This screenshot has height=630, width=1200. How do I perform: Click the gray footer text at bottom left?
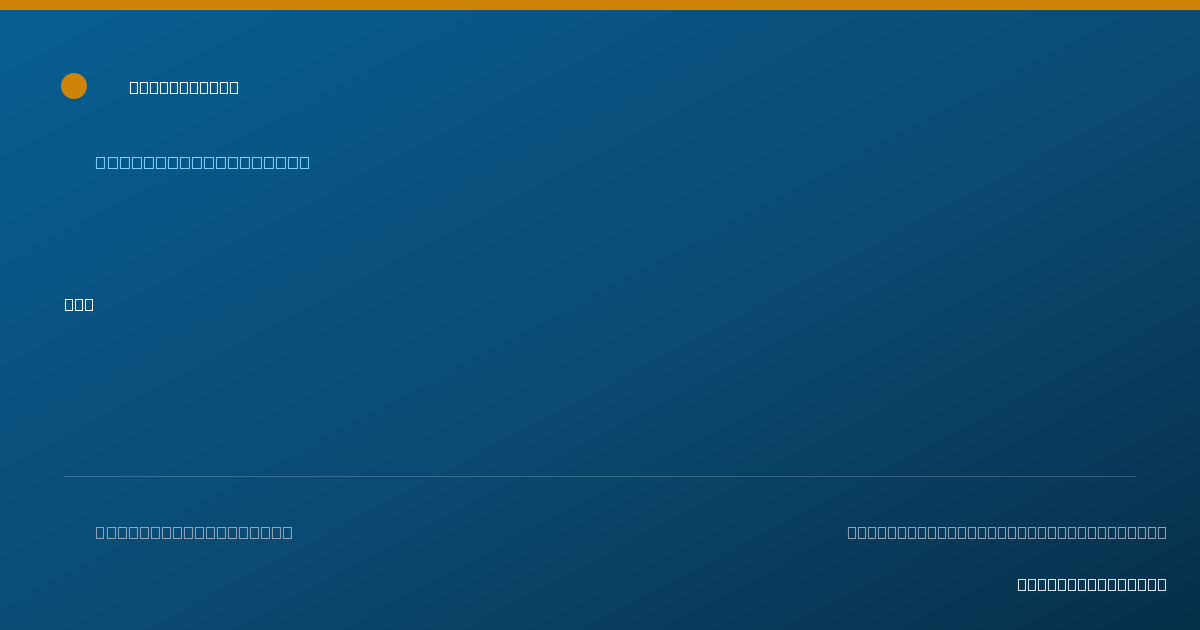tap(194, 532)
